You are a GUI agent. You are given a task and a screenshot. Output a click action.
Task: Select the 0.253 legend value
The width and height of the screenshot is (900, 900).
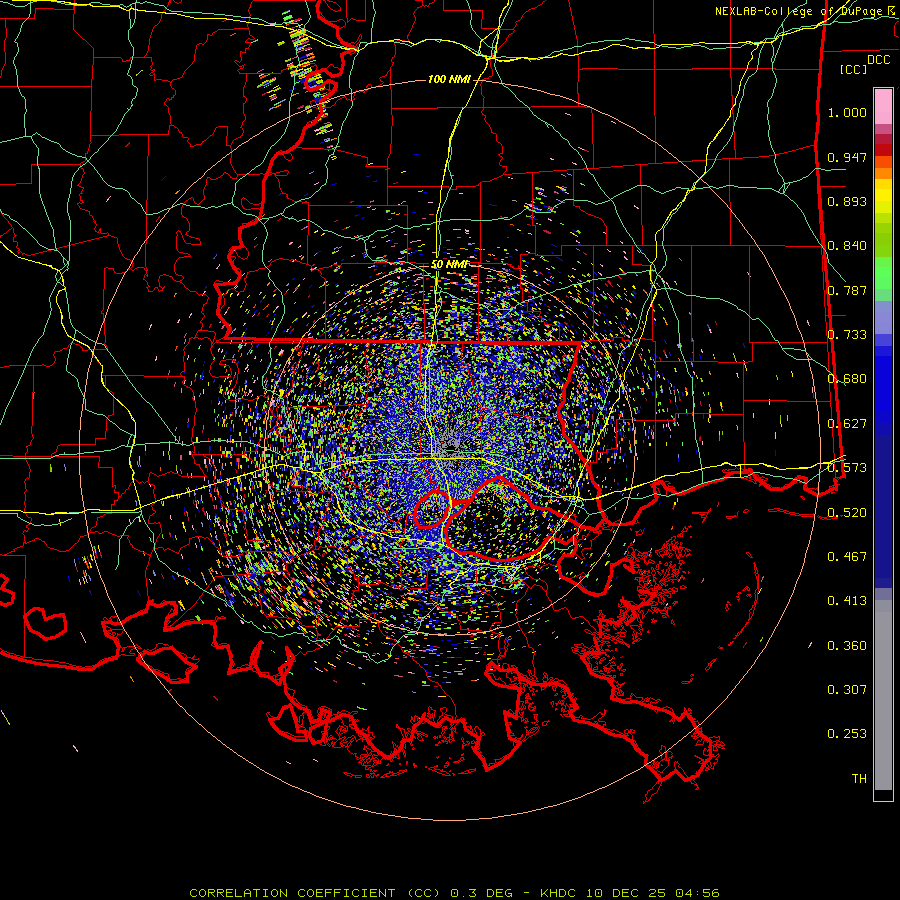[x=847, y=734]
